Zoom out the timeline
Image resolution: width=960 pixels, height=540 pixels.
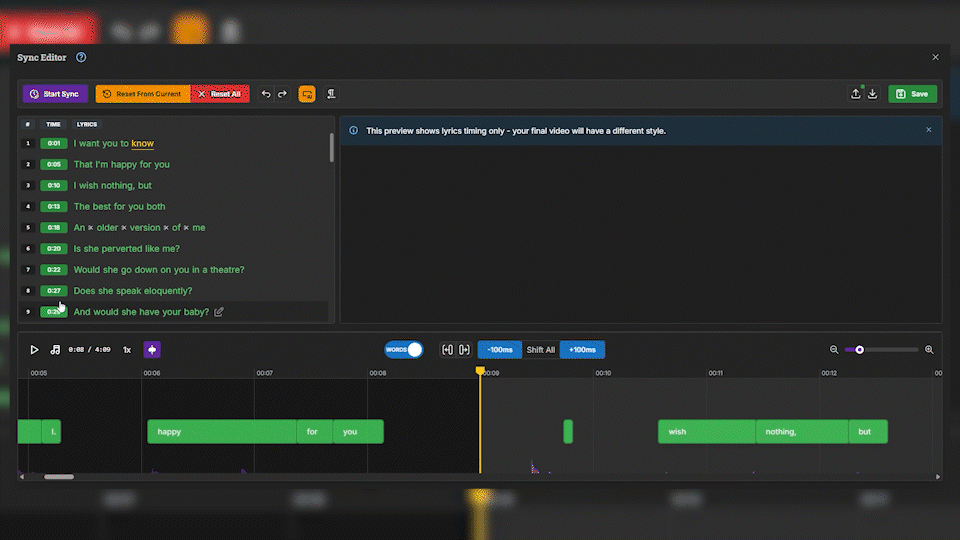[834, 350]
